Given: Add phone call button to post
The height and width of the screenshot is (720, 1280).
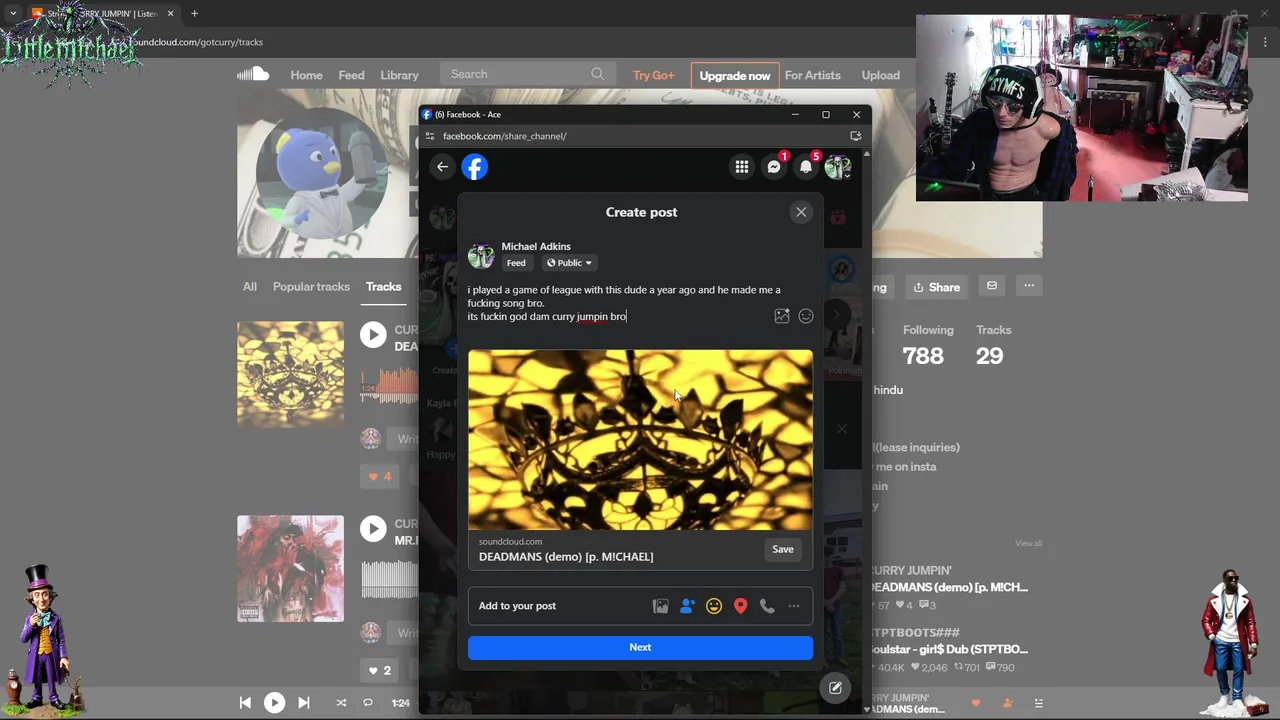Looking at the screenshot, I should click(767, 606).
